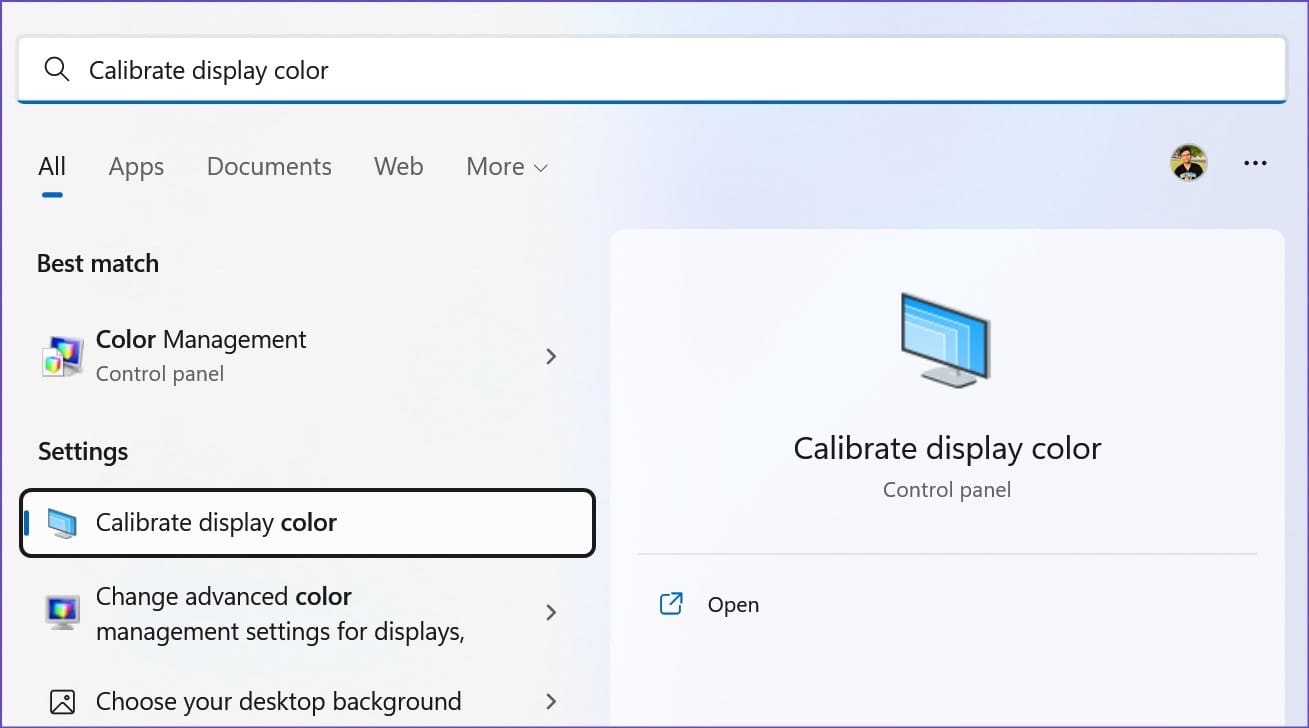Select the All tab
Viewport: 1309px width, 728px height.
[x=52, y=166]
